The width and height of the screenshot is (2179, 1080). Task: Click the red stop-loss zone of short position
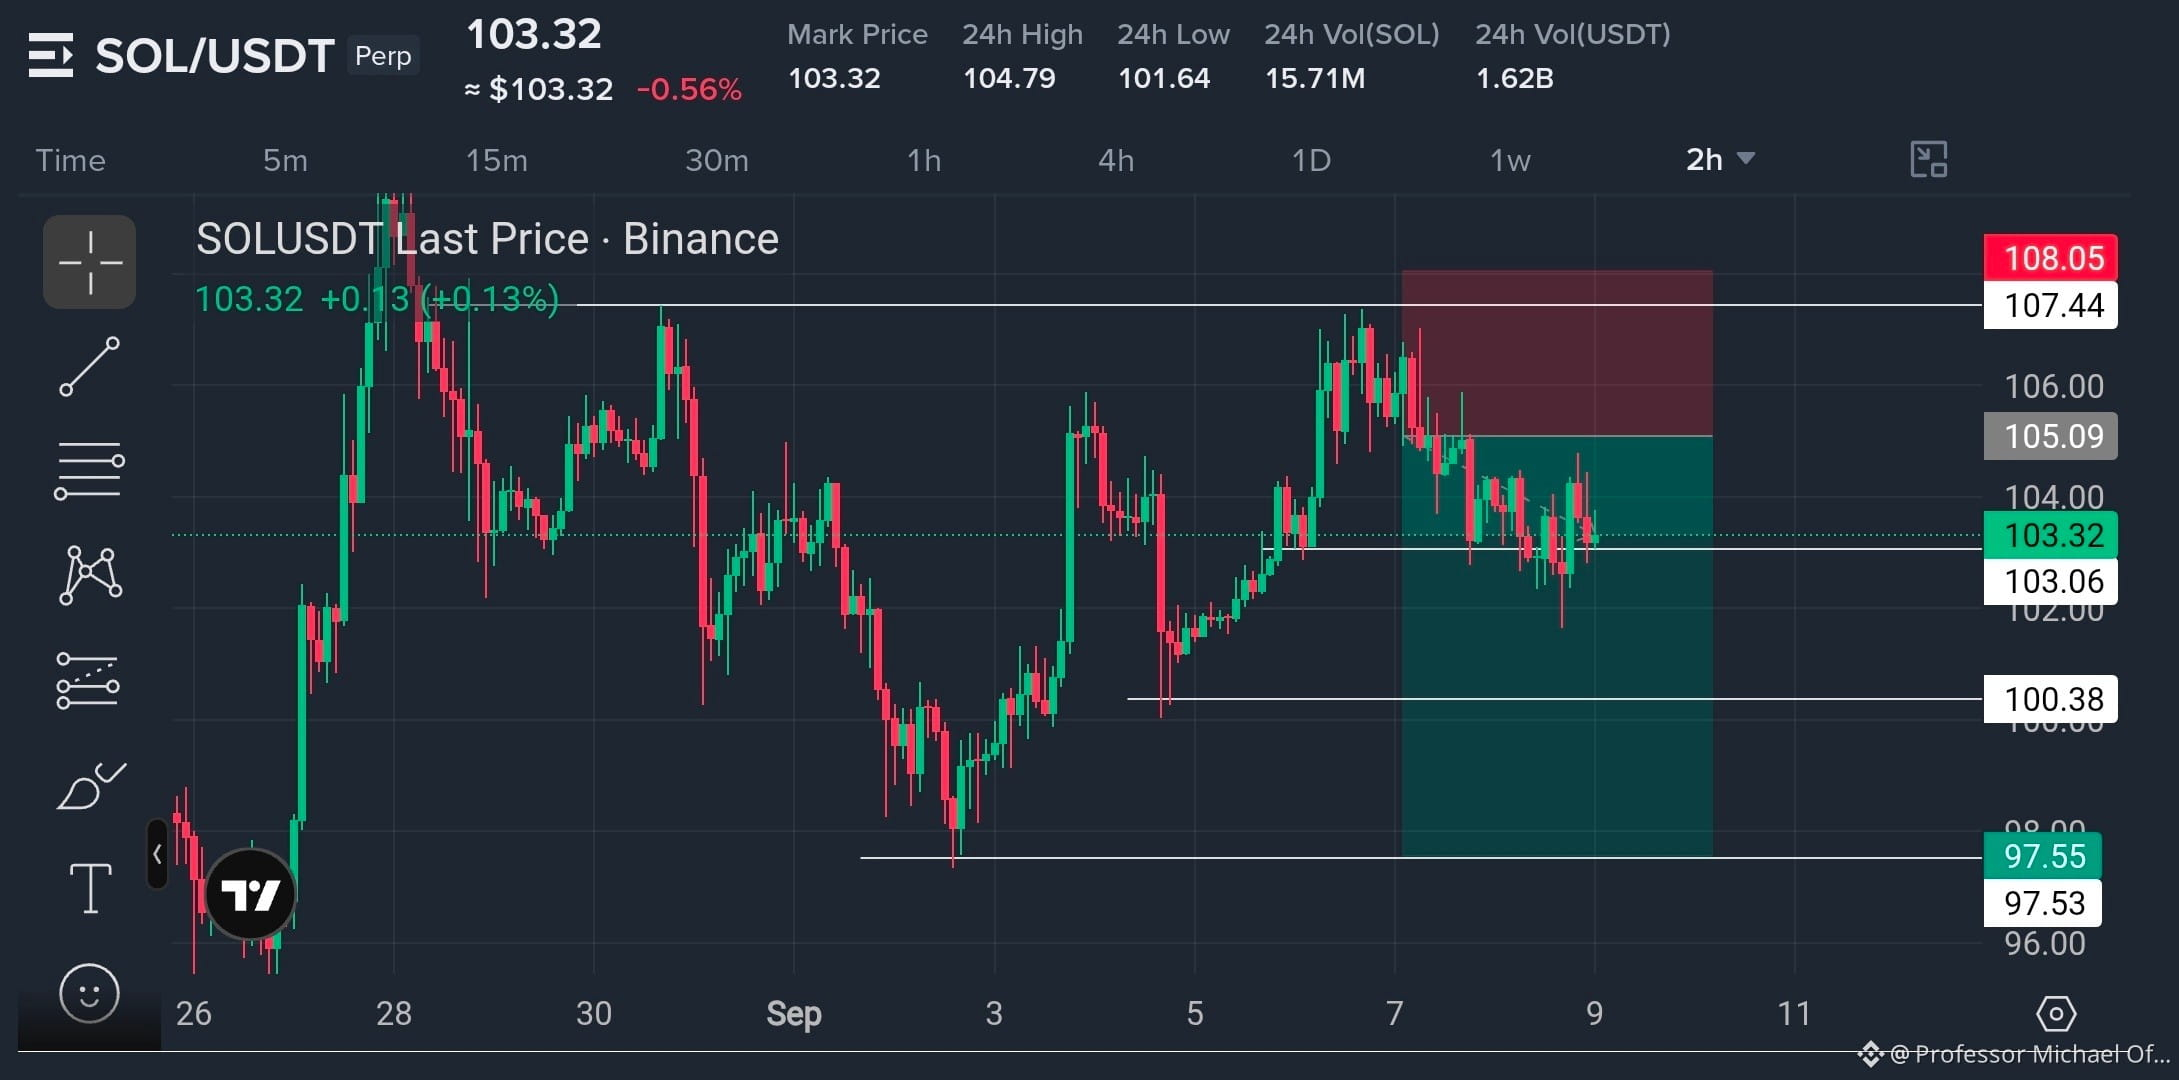[1557, 353]
